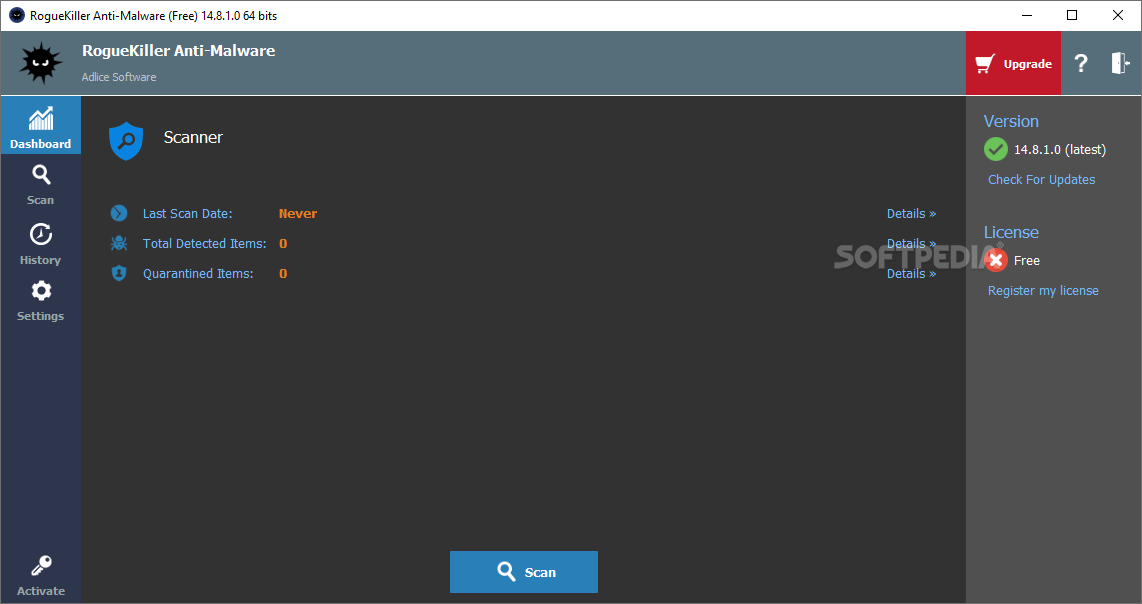Click the red Upgrade button

(x=1013, y=63)
